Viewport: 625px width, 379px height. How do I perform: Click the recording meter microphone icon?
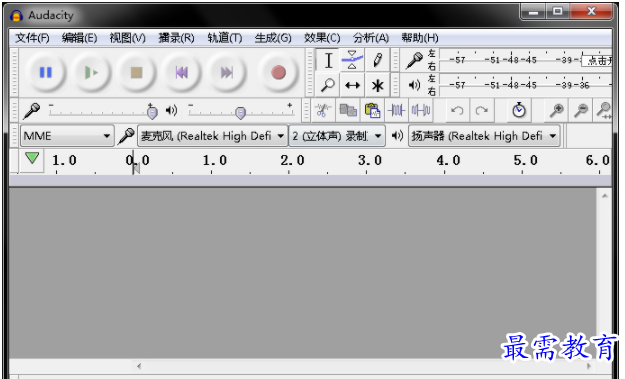(415, 61)
